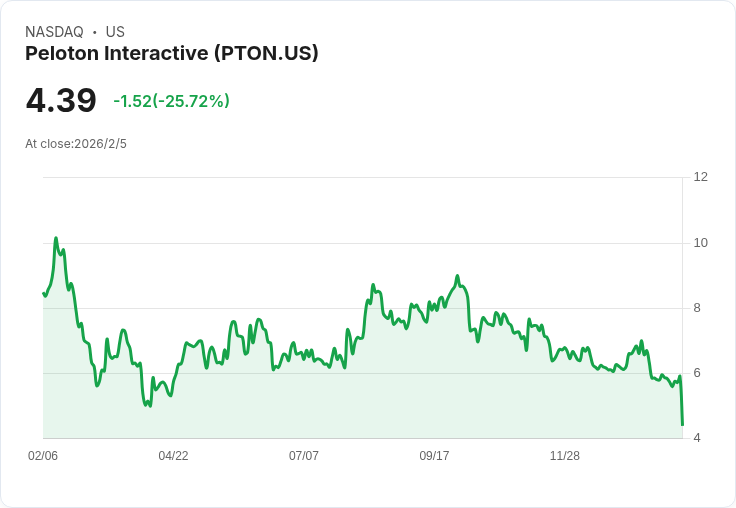Click the -1.52(-25.72%) change value
Screen dimensions: 736x508
[171, 101]
